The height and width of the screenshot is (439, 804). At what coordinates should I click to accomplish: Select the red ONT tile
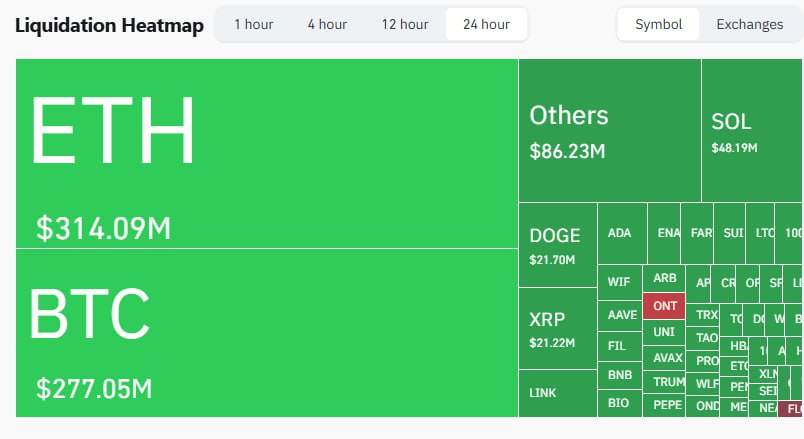point(664,306)
